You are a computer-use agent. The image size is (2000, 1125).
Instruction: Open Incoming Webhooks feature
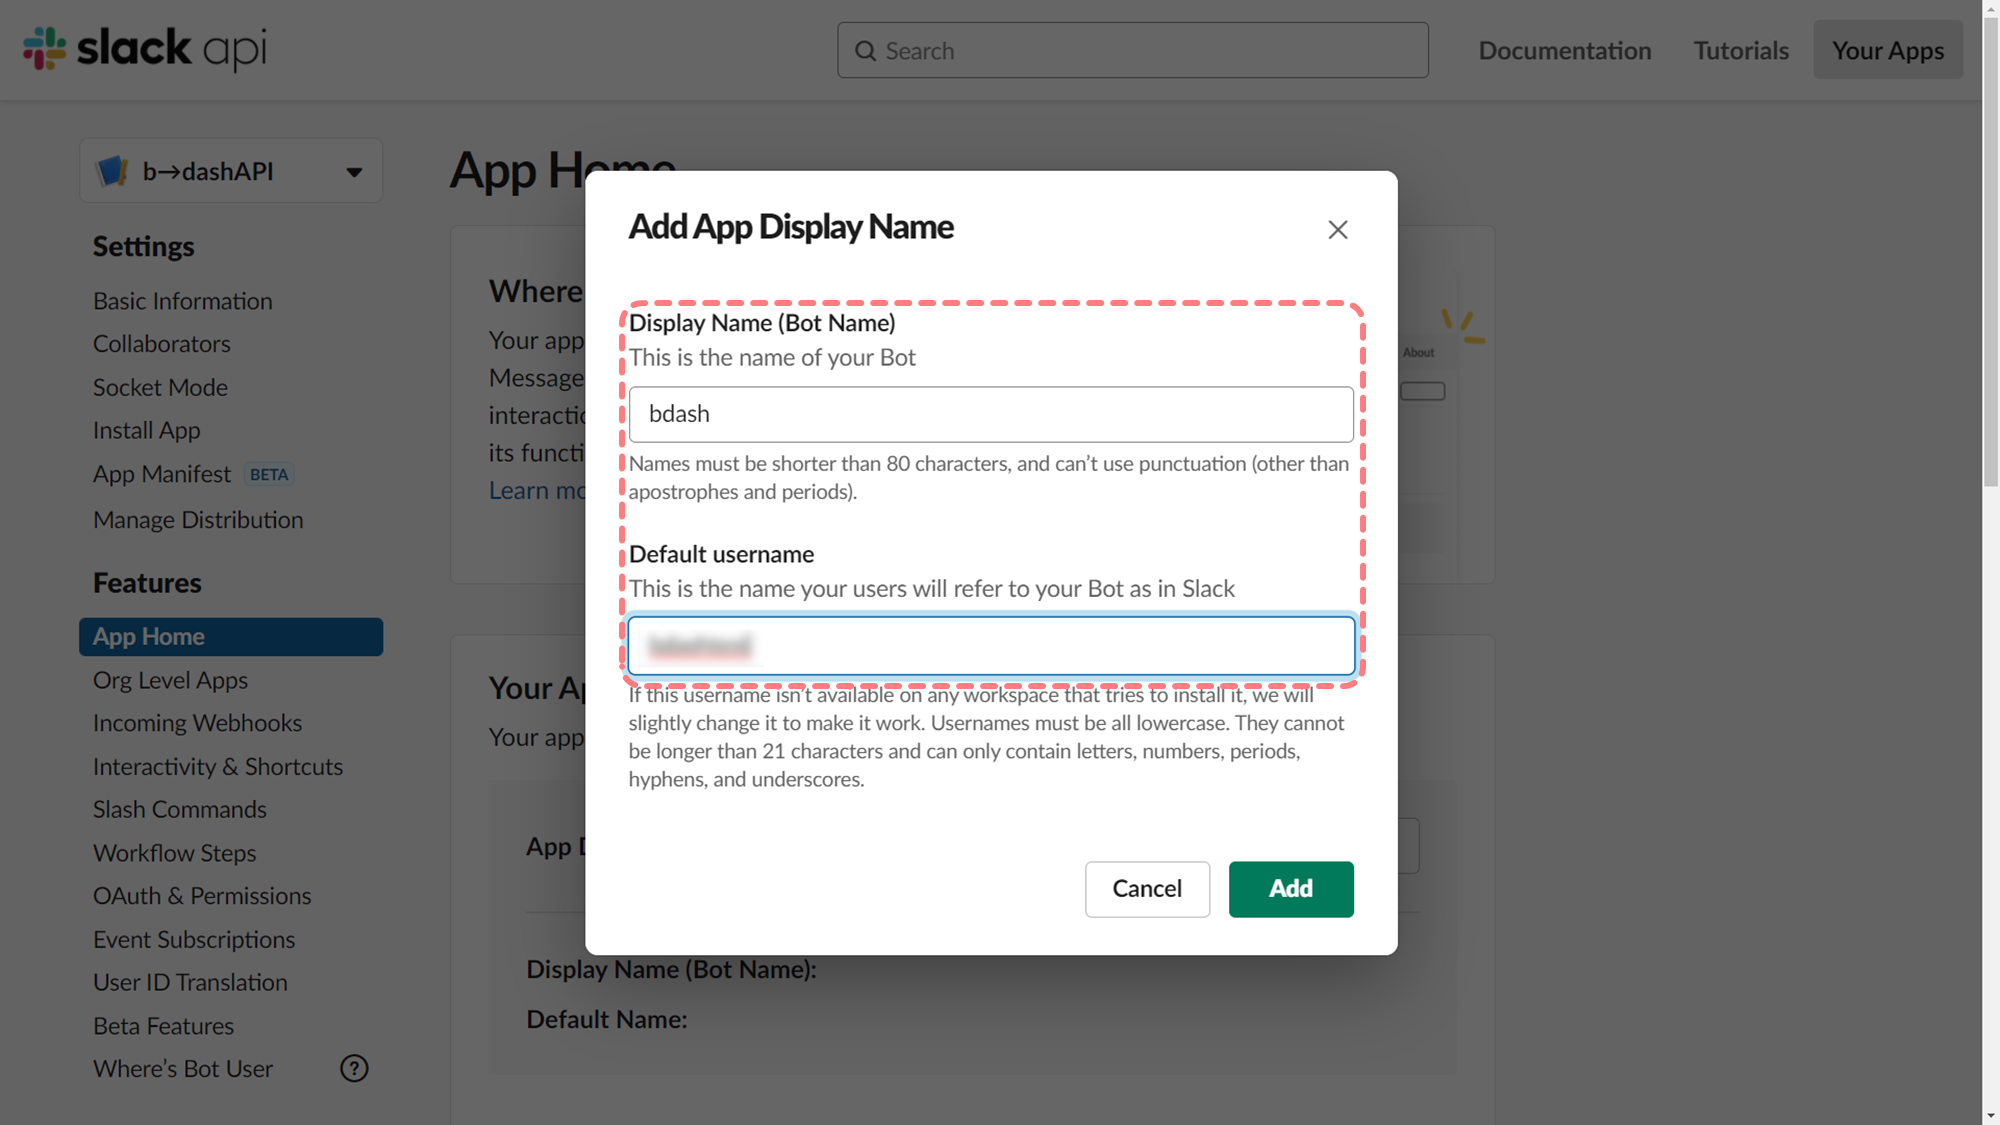(x=197, y=723)
